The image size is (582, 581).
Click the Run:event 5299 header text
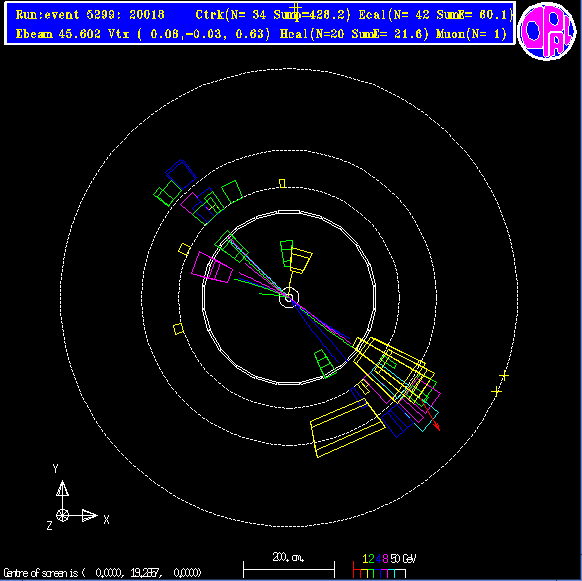[90, 15]
